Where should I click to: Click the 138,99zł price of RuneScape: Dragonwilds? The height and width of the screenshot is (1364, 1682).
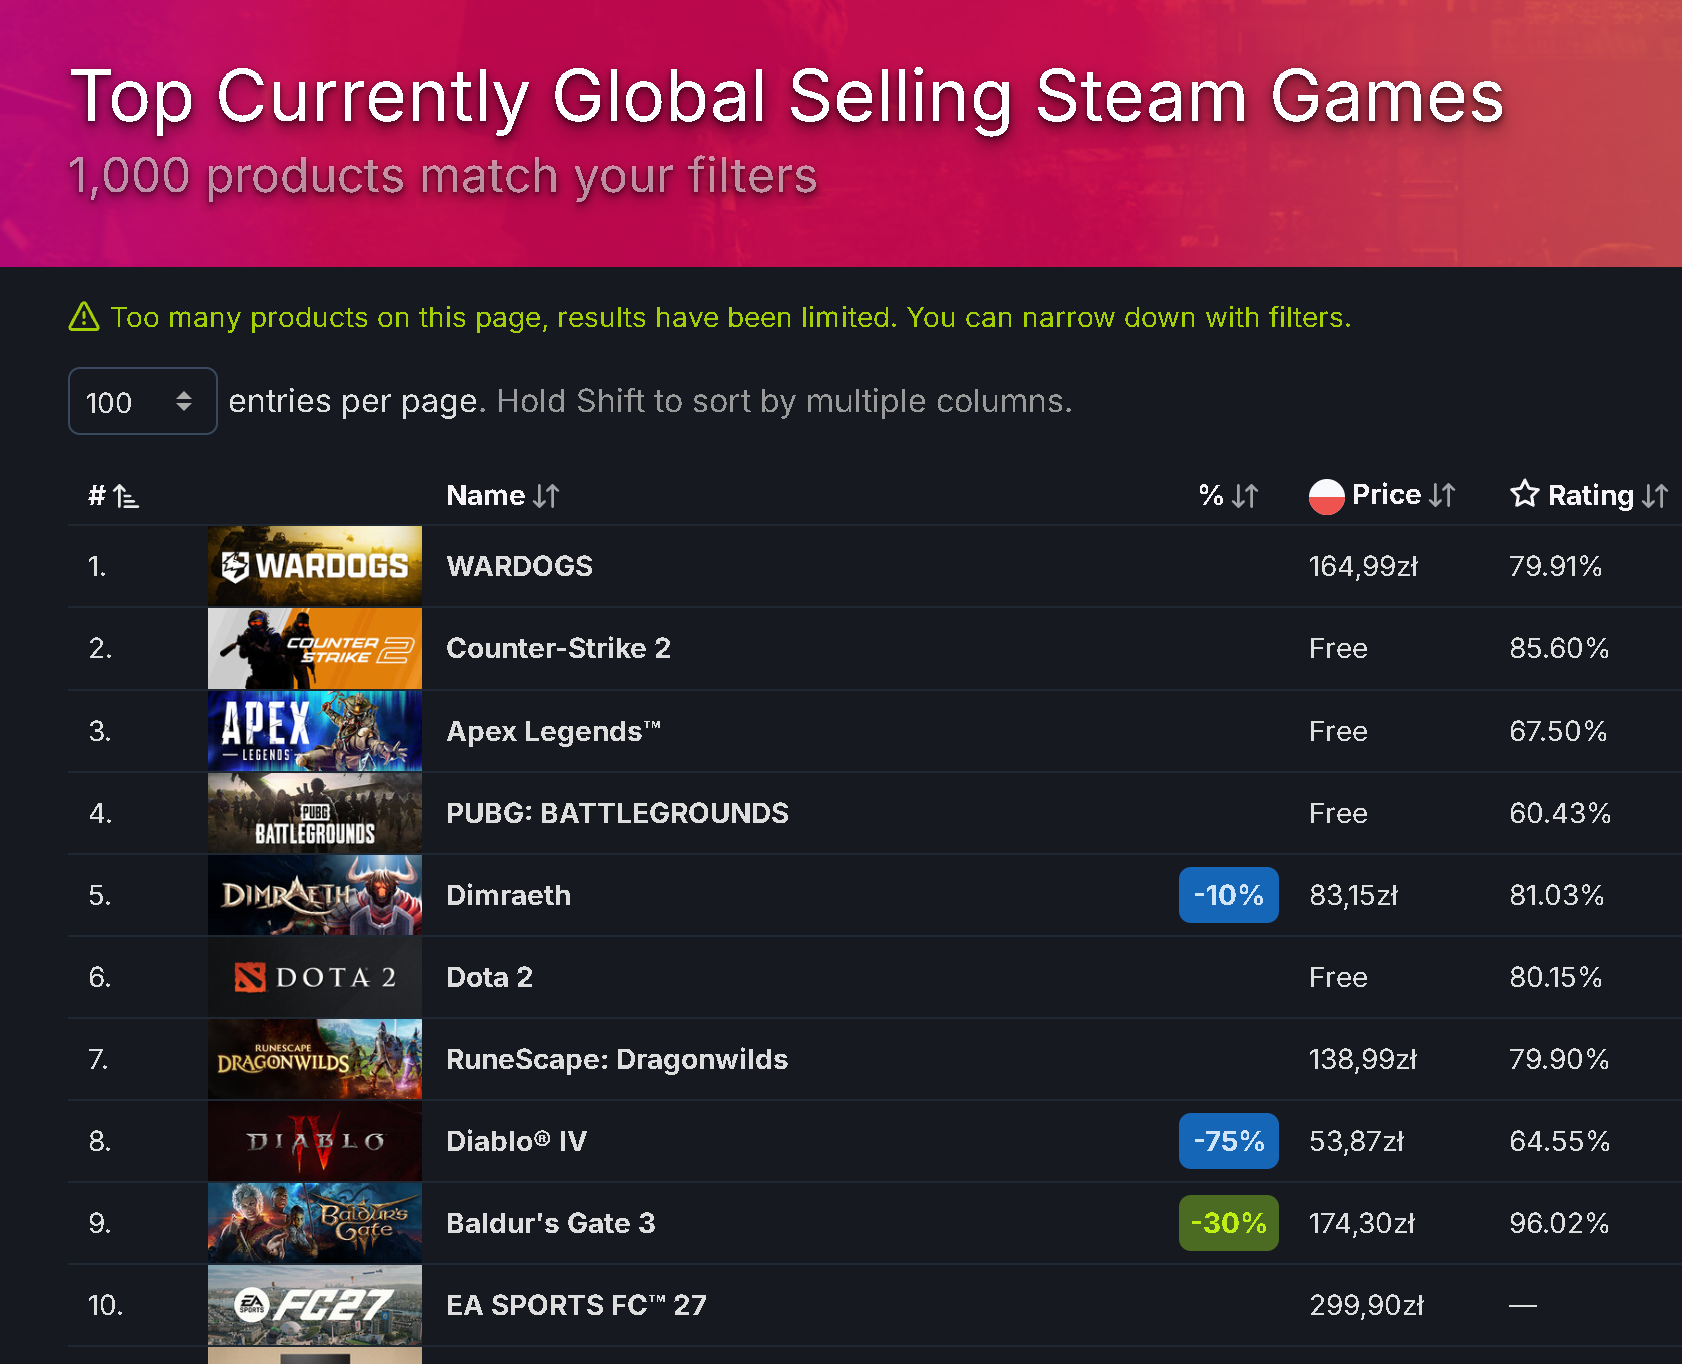coord(1363,1059)
